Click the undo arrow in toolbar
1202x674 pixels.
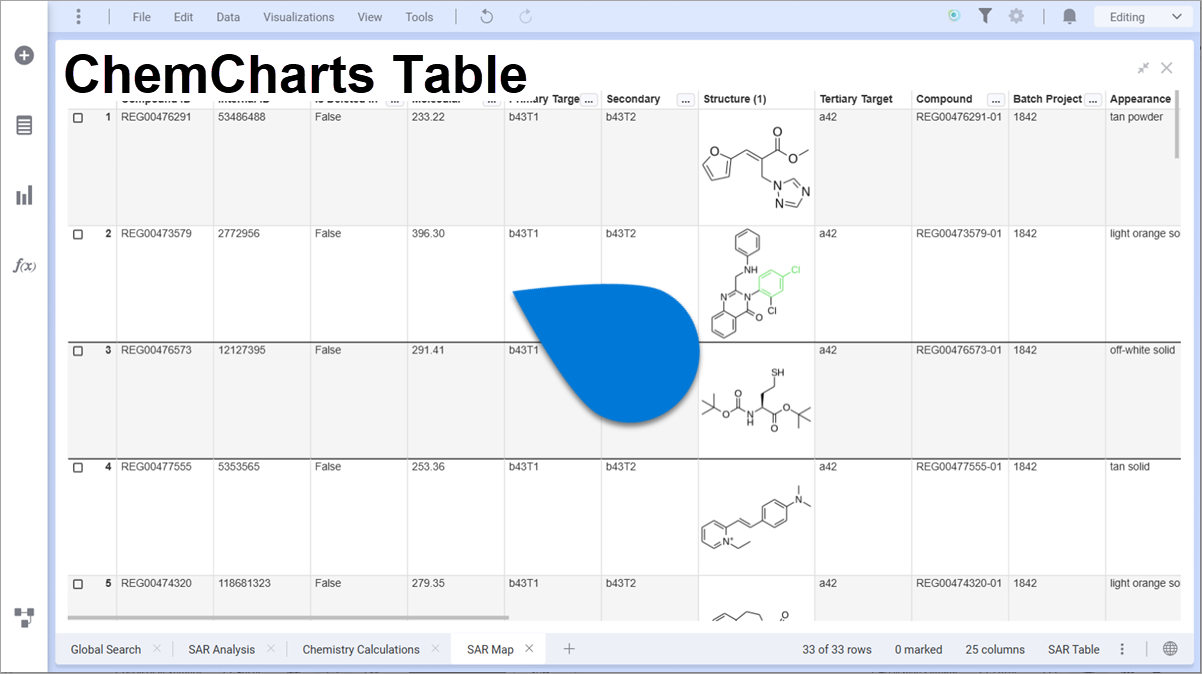[486, 16]
